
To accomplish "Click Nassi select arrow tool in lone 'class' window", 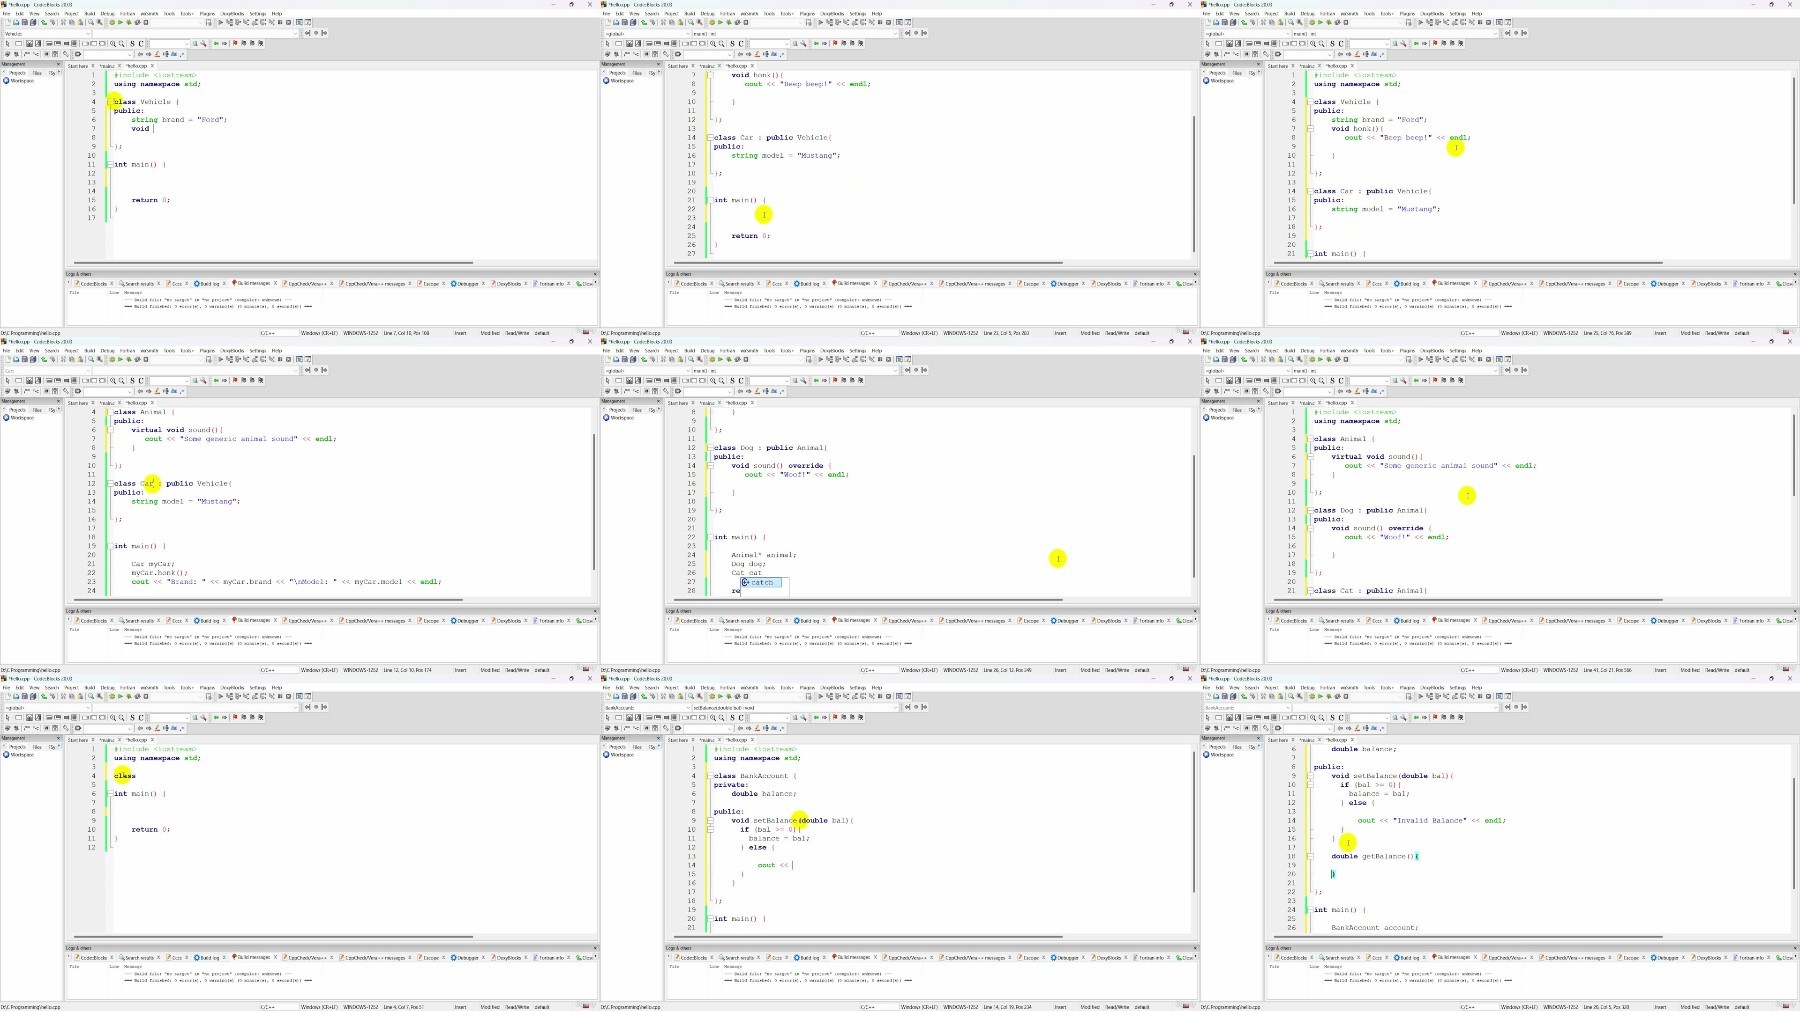I will (x=8, y=717).
